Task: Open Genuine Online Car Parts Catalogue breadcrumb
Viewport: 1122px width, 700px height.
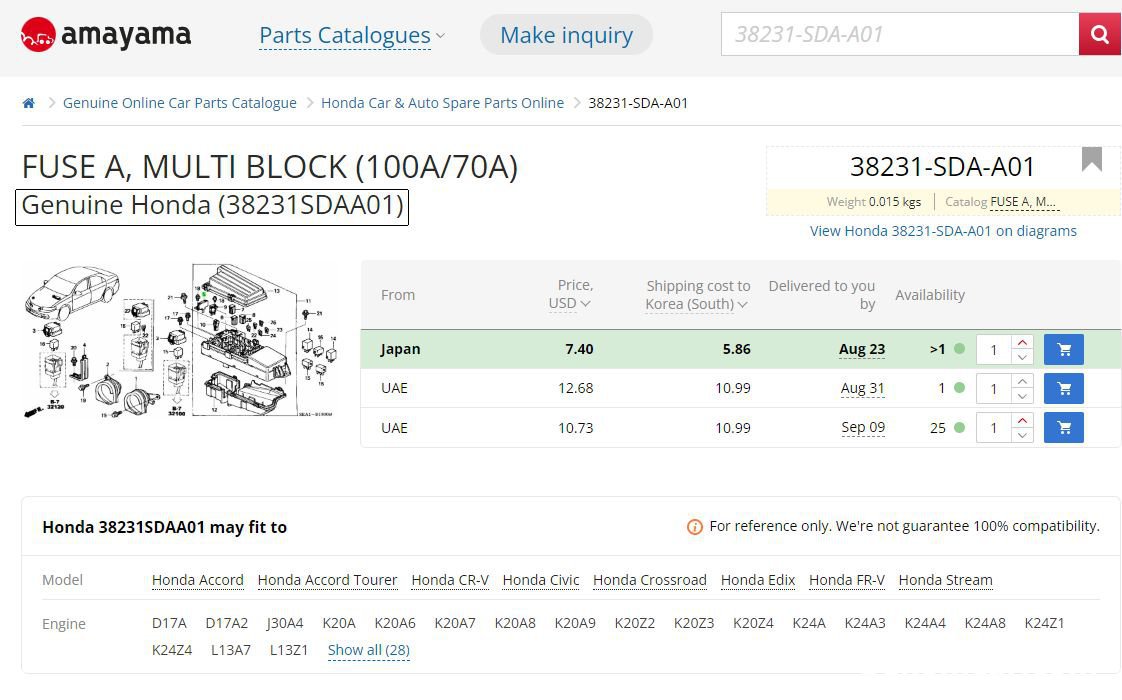Action: click(x=180, y=103)
